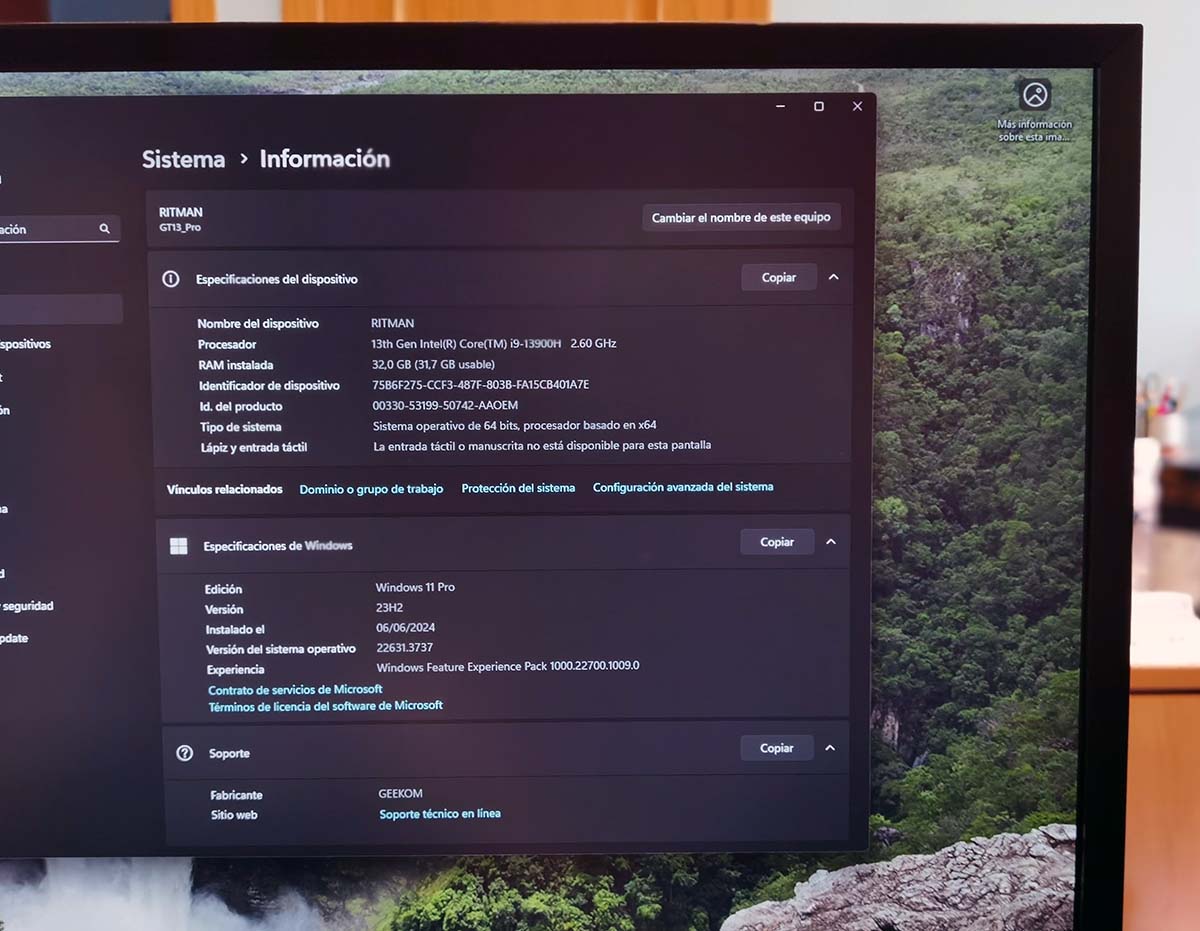Click the search magnifier icon in sidebar
The image size is (1200, 931).
point(104,229)
